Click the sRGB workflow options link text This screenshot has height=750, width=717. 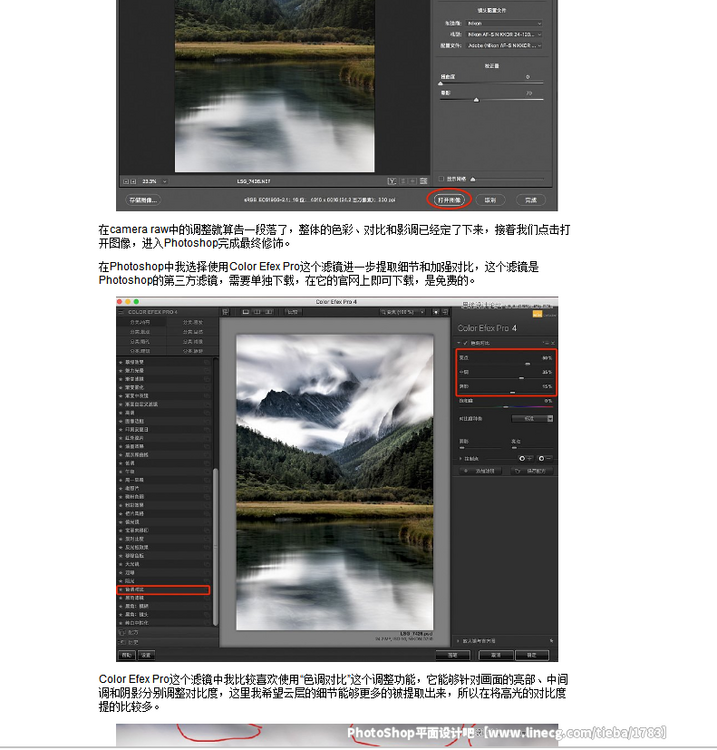(320, 200)
